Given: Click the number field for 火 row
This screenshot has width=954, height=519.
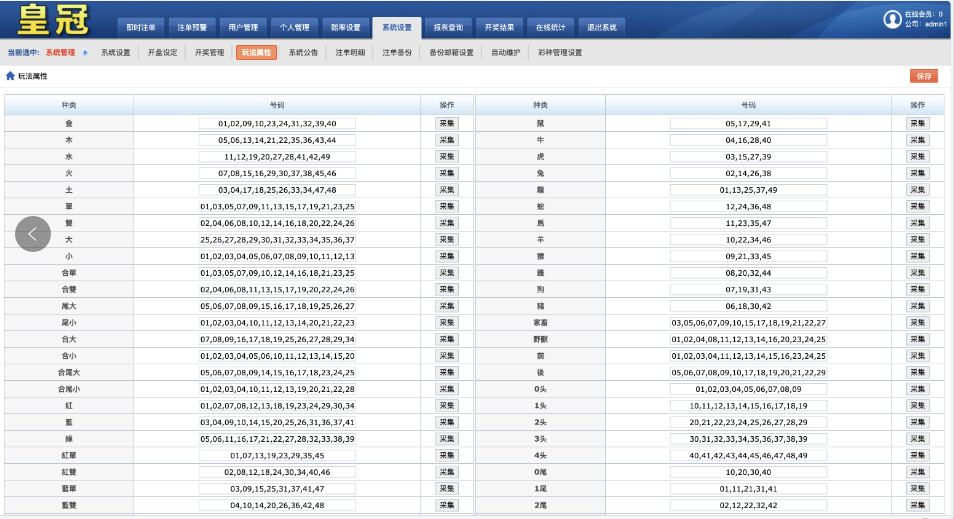Looking at the screenshot, I should (277, 173).
